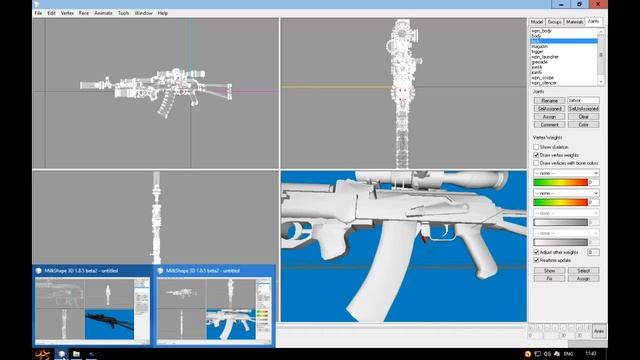This screenshot has width=640, height=360.
Task: Open the third greyed-out bone dropdown
Action: [566, 213]
